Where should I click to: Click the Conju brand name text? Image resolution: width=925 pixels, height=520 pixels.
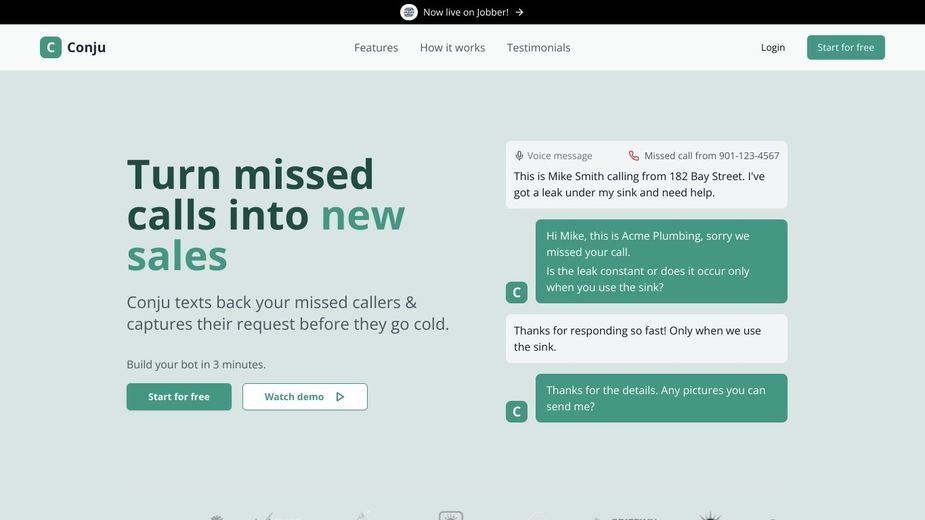tap(86, 47)
